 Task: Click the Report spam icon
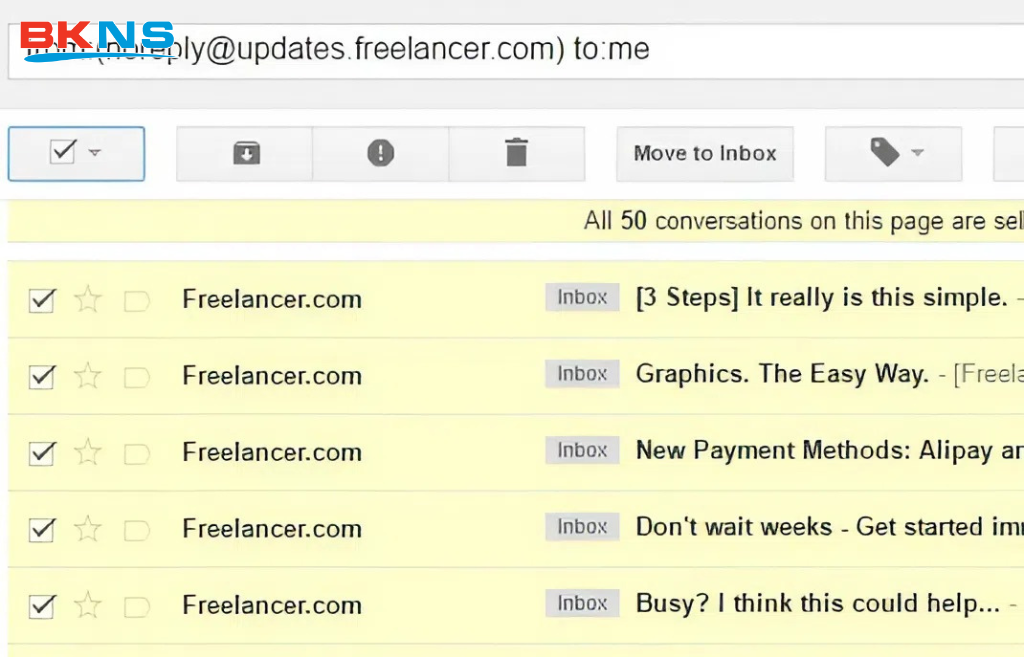(380, 153)
